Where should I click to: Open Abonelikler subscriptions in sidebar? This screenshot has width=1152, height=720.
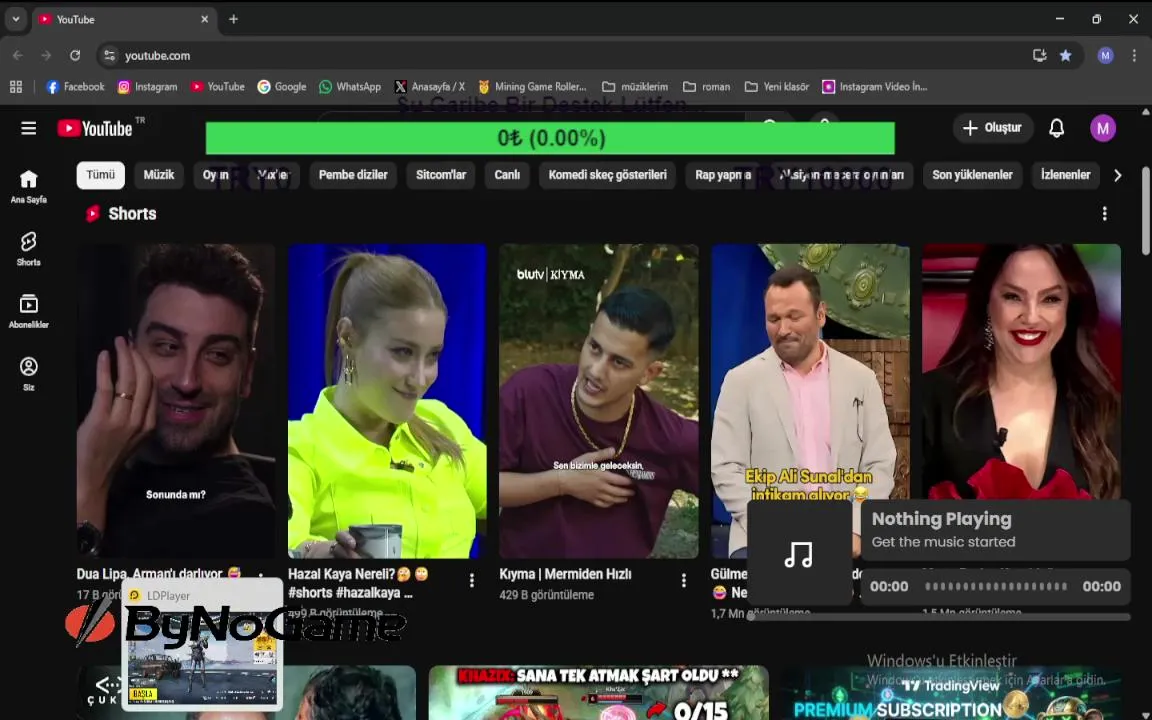coord(29,312)
